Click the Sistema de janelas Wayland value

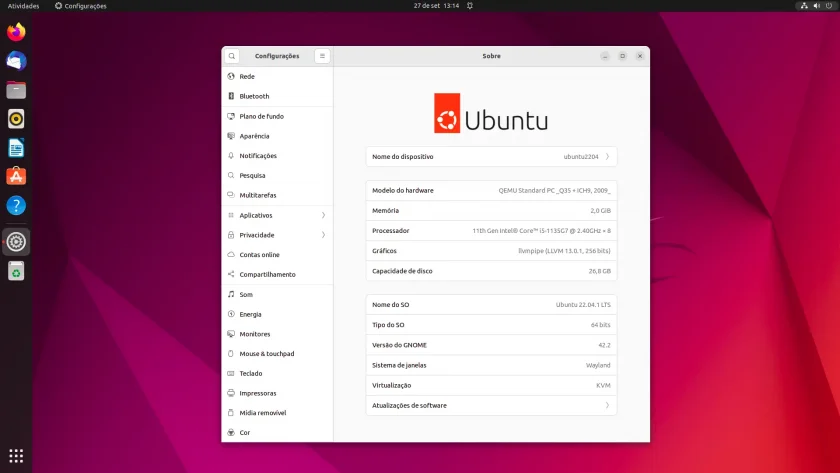[x=598, y=365]
